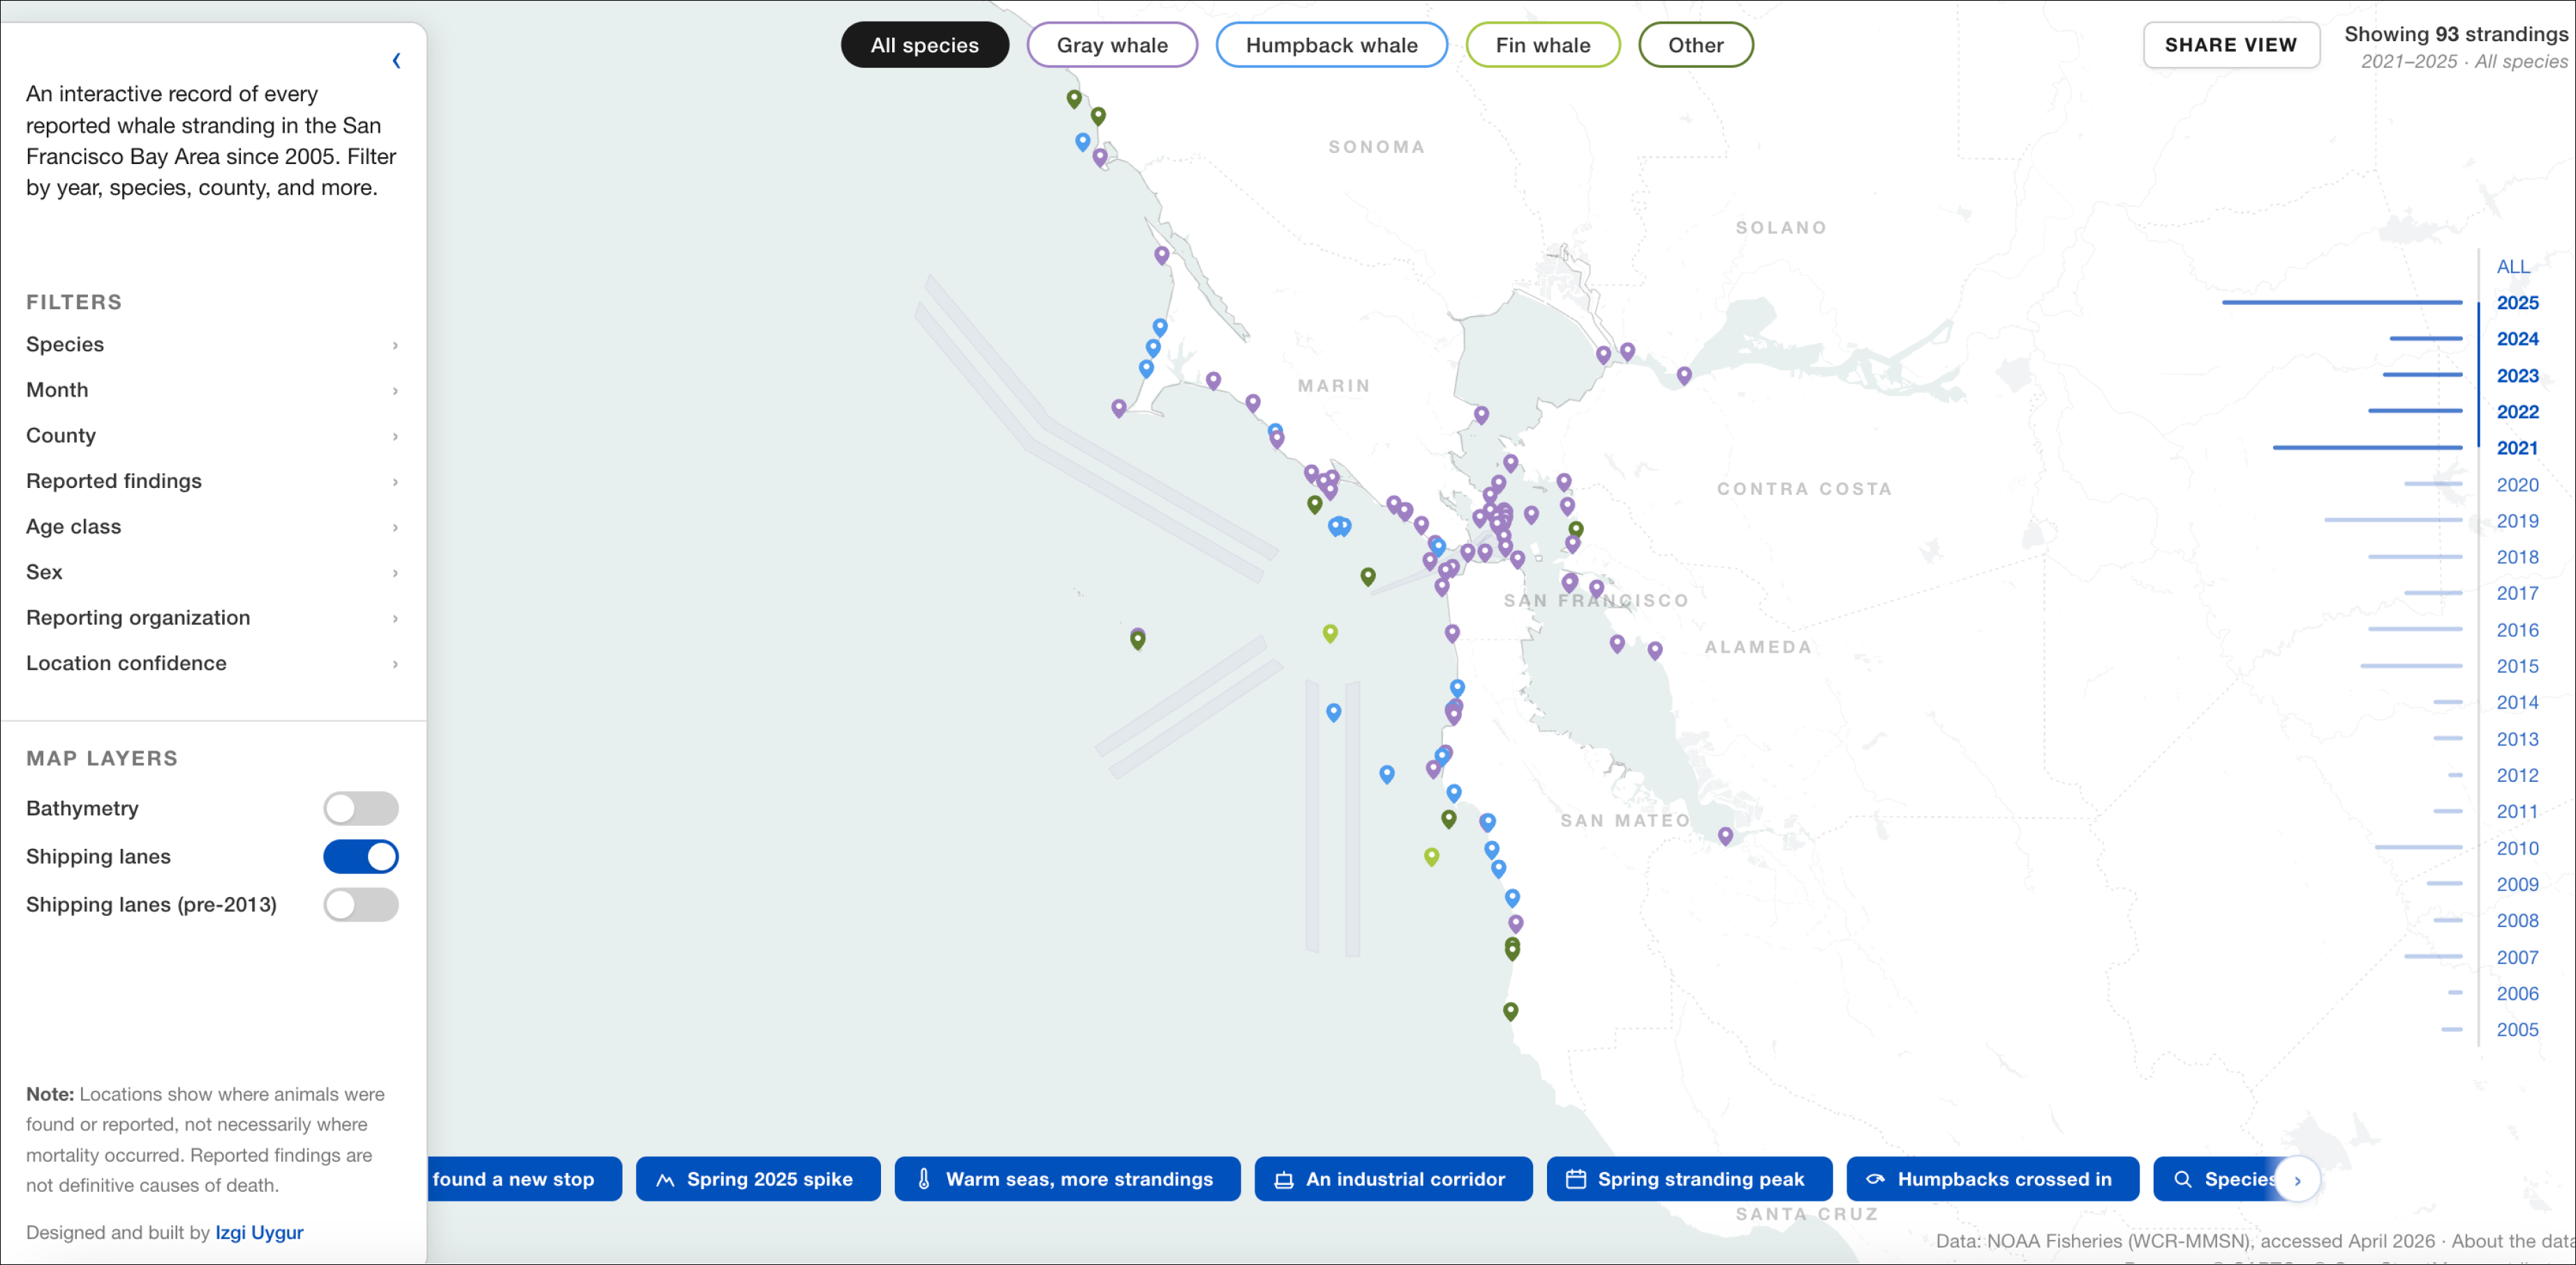Expand the Species filter
This screenshot has height=1265, width=2576.
[x=212, y=344]
